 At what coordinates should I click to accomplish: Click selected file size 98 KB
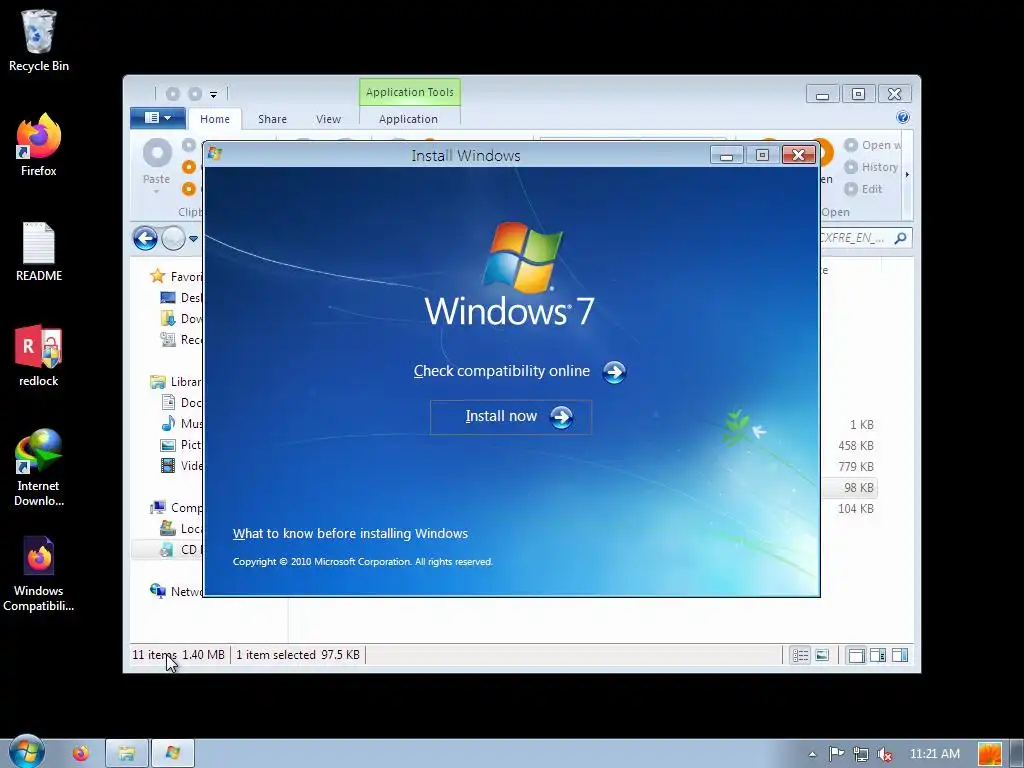point(858,487)
